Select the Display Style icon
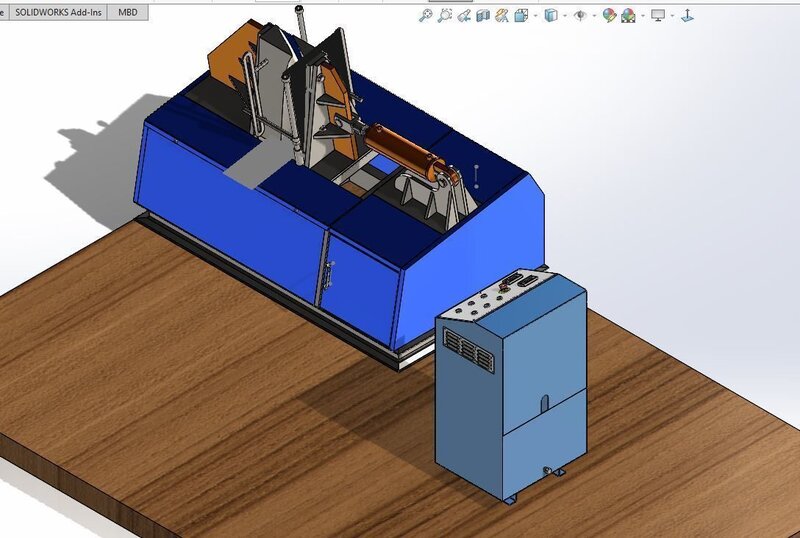Image resolution: width=800 pixels, height=538 pixels. pos(550,15)
